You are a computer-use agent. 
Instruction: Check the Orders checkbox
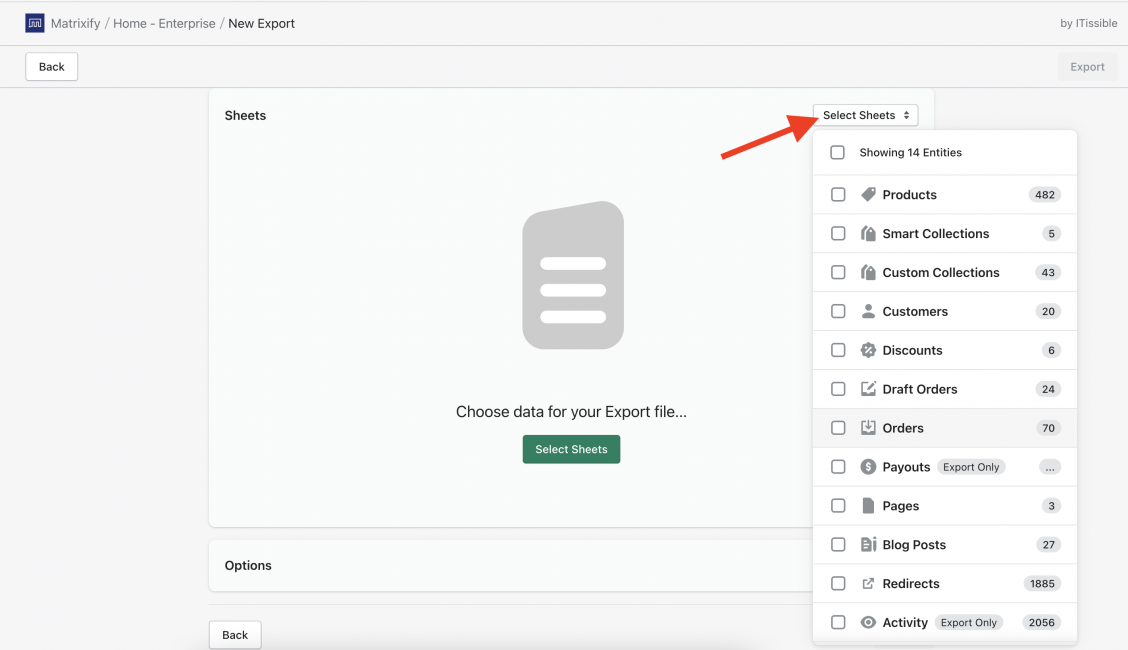(838, 427)
